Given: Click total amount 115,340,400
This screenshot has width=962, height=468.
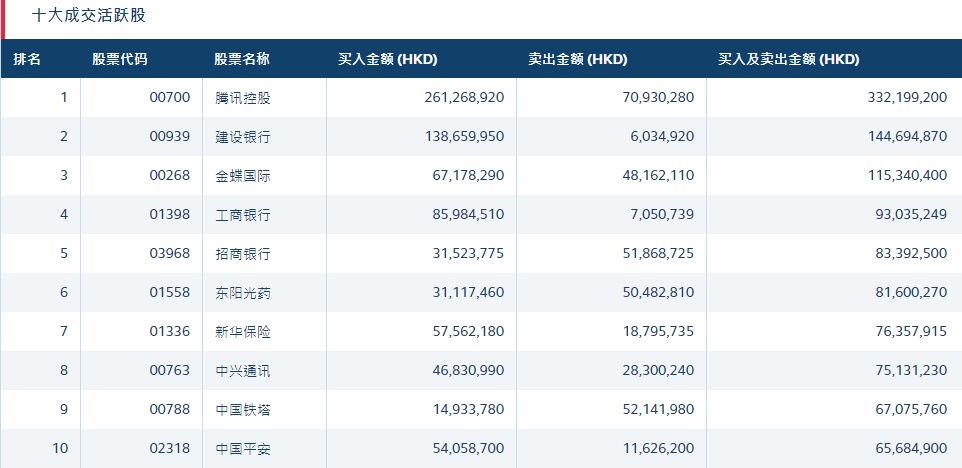Looking at the screenshot, I should point(907,175).
